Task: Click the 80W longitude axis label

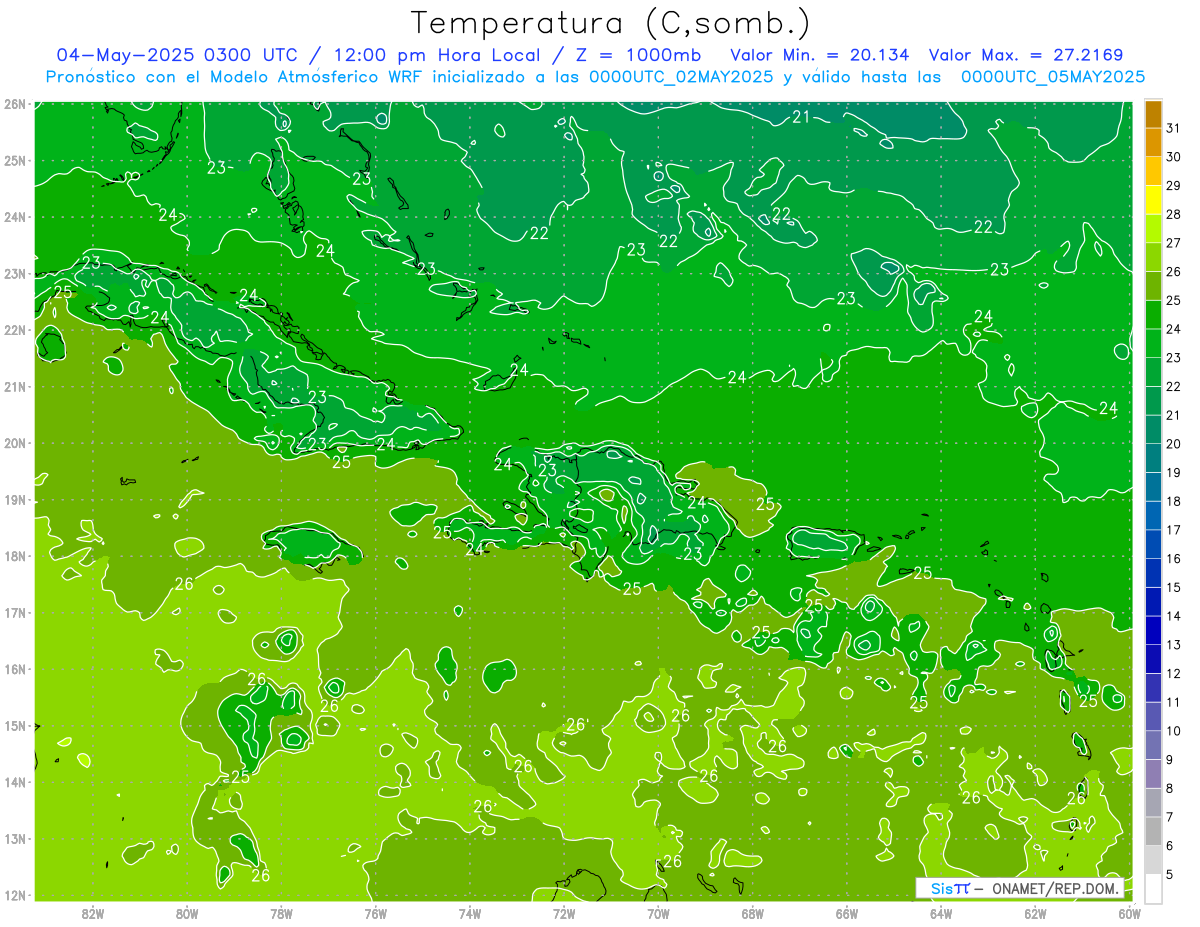Action: click(x=187, y=913)
